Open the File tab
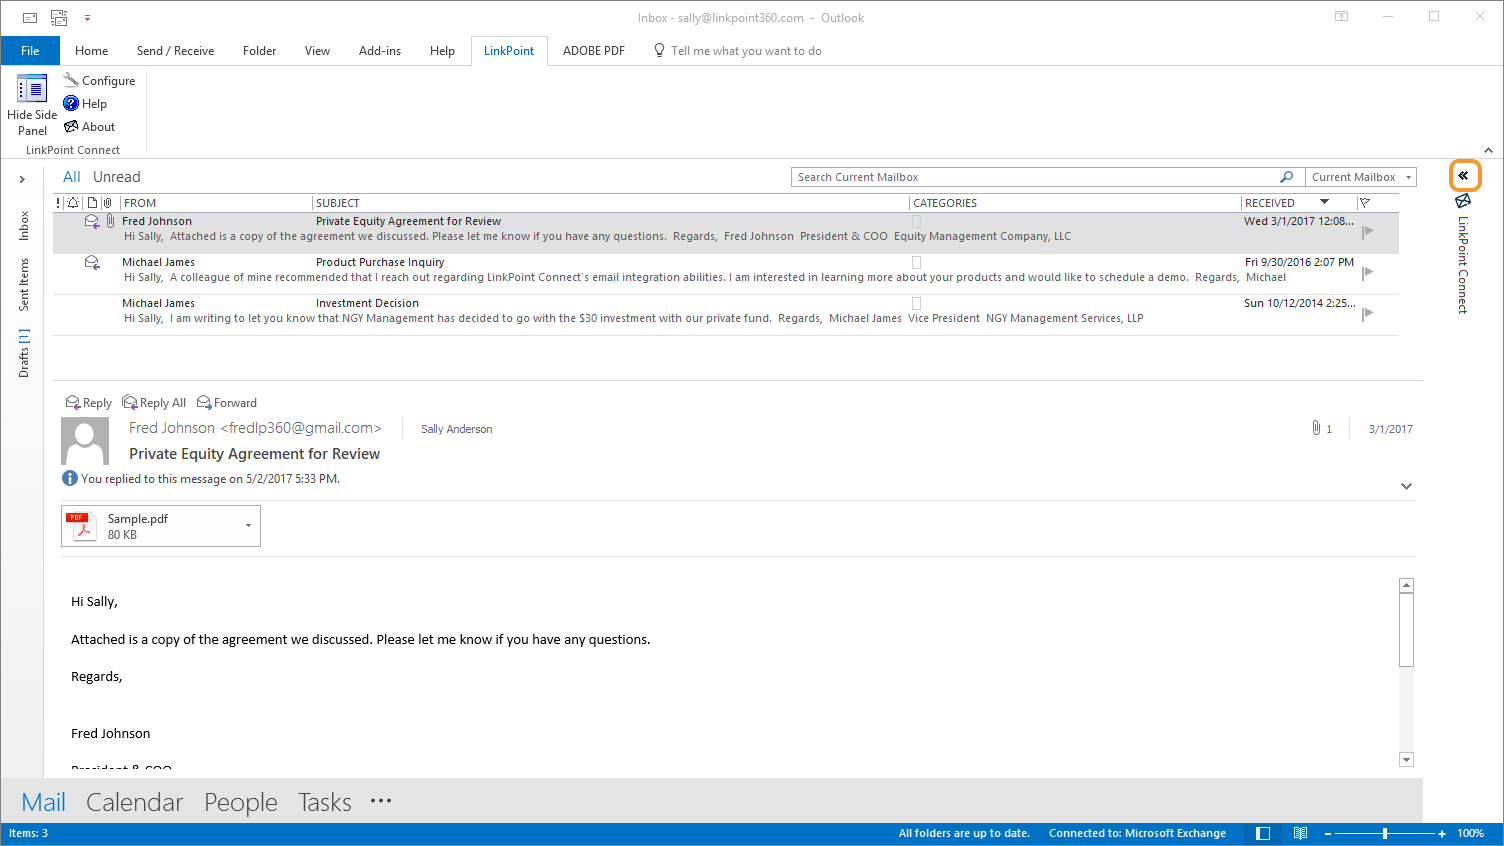 pos(30,51)
